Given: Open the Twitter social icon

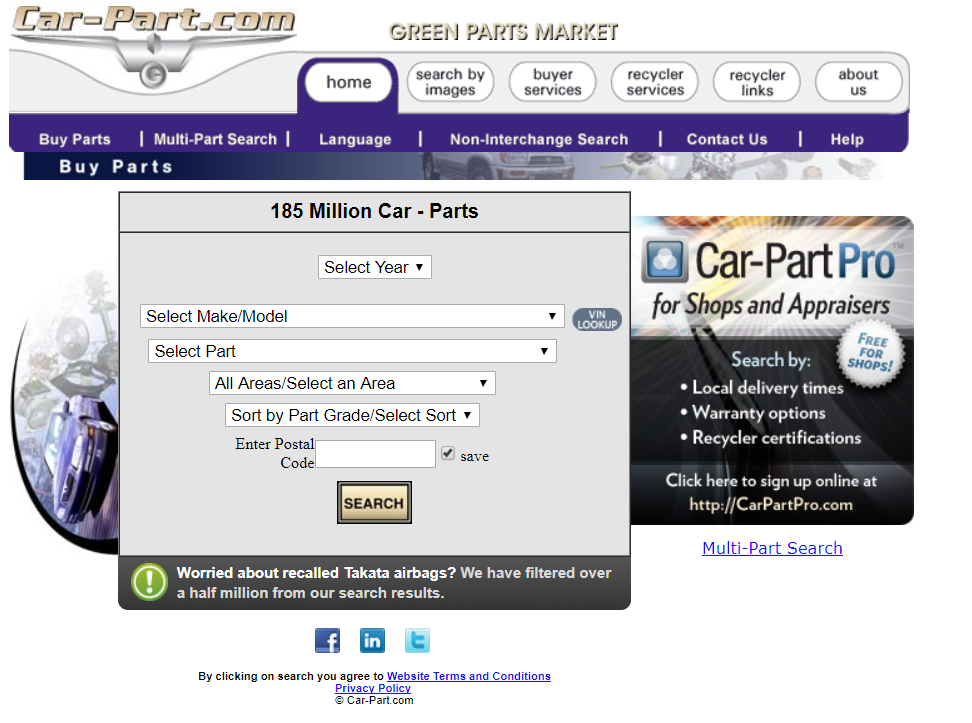Looking at the screenshot, I should 417,641.
